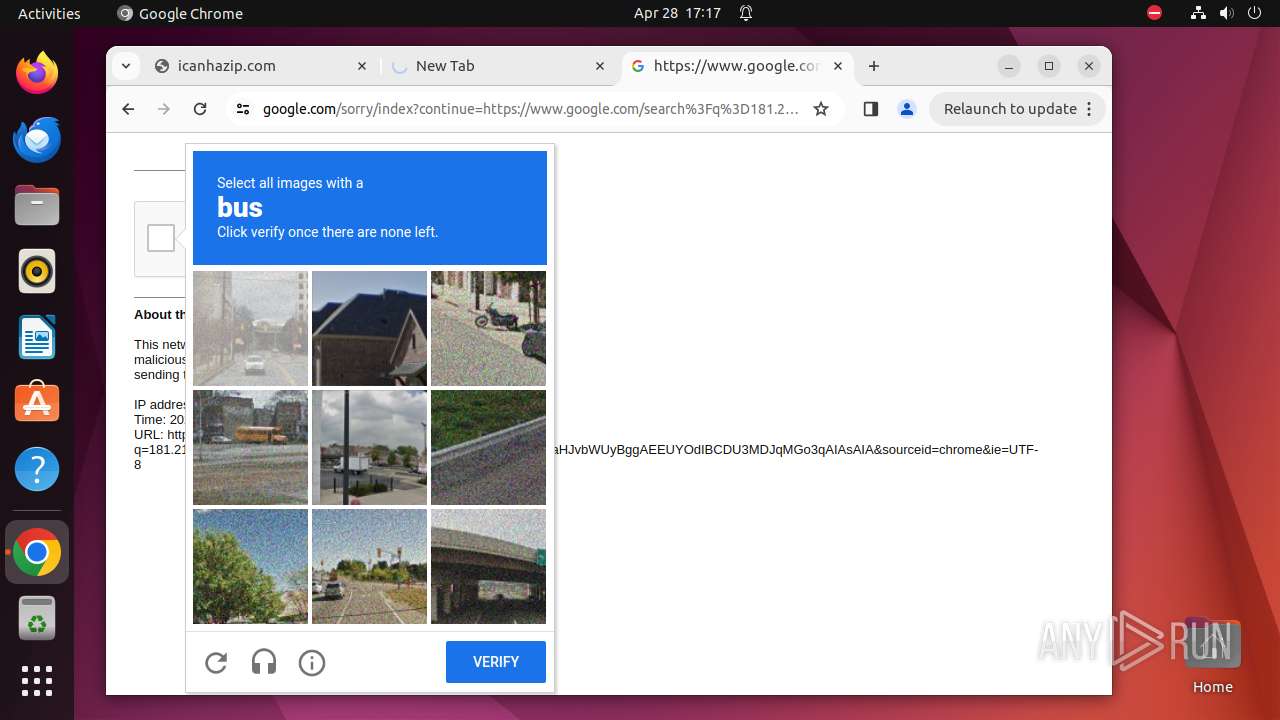Image resolution: width=1280 pixels, height=720 pixels.
Task: Select the google.com sorry page tab
Action: pyautogui.click(x=738, y=66)
